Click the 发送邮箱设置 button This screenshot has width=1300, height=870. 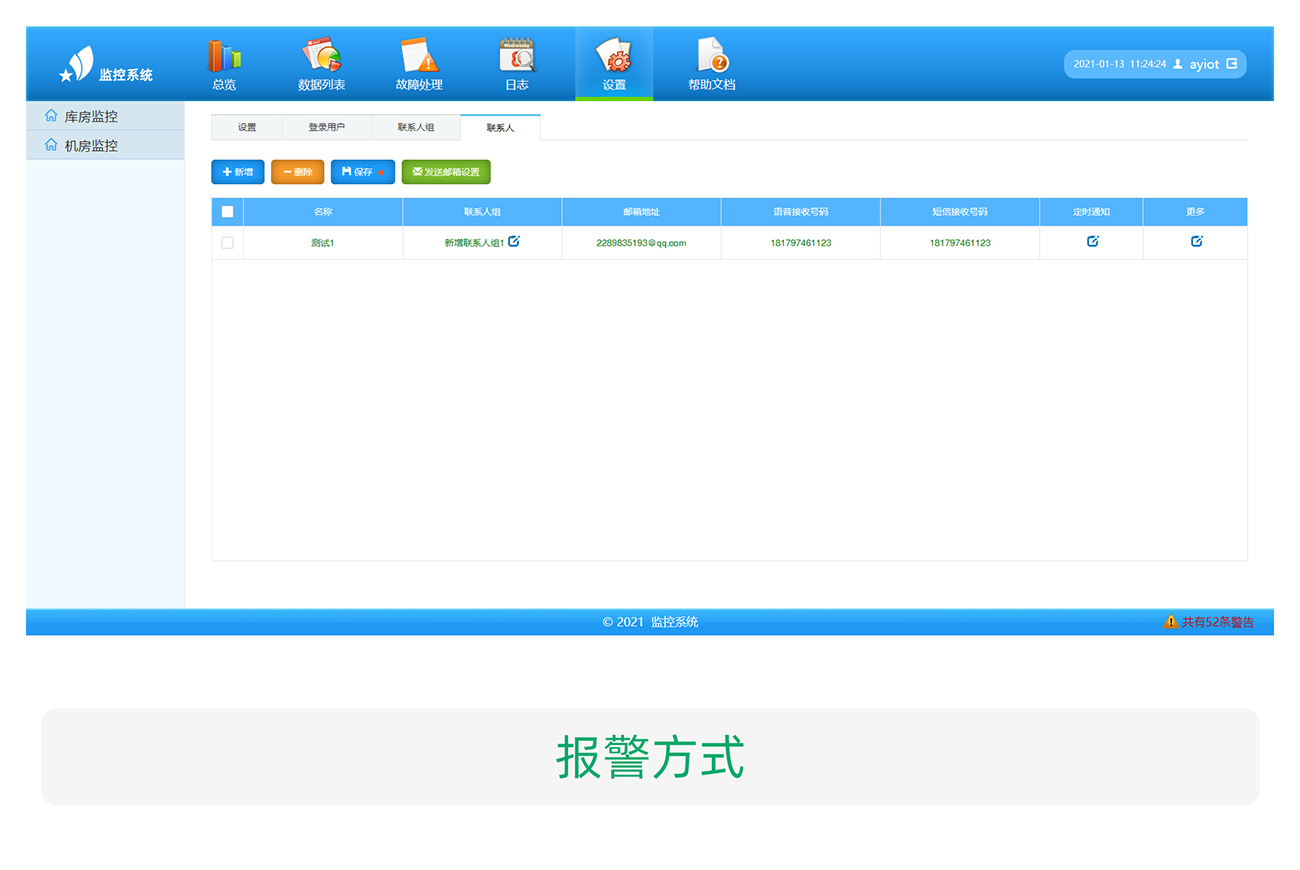(446, 172)
